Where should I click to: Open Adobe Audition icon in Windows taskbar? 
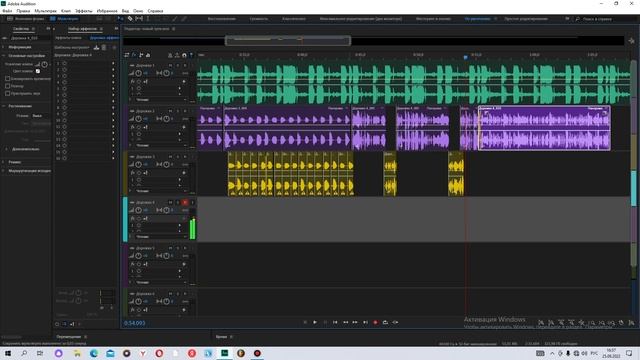point(224,353)
